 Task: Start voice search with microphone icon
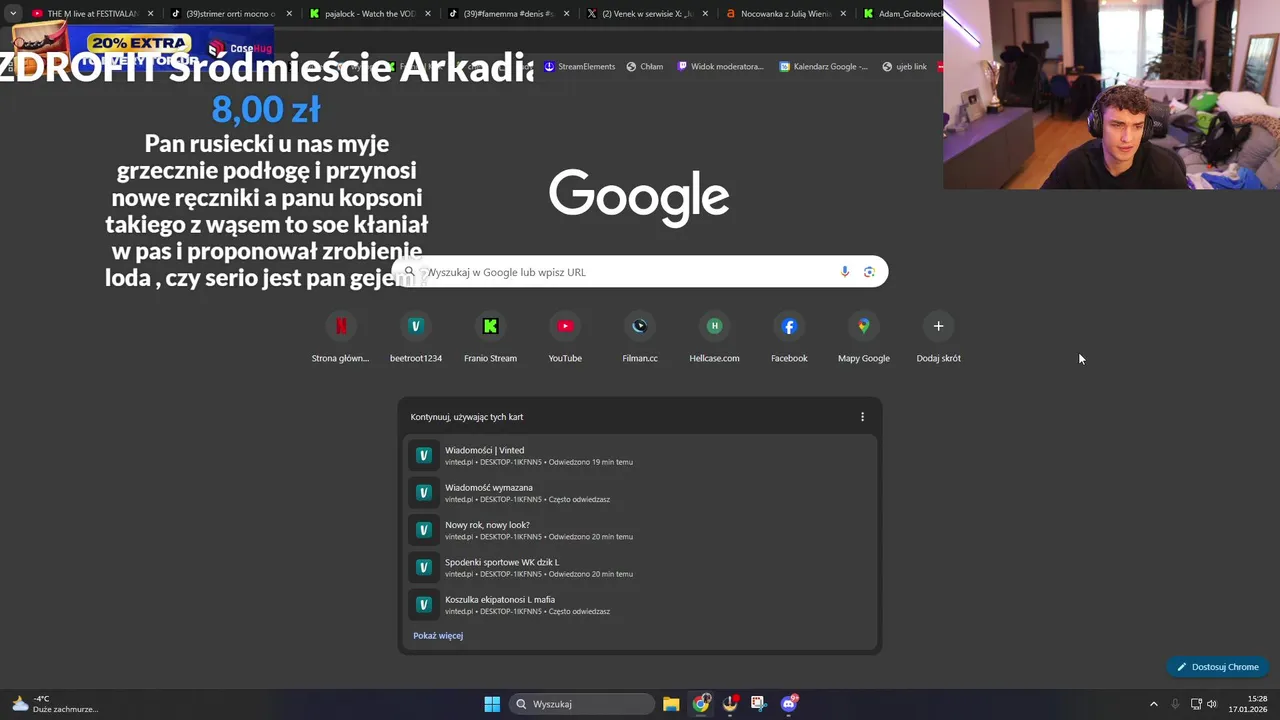(x=845, y=272)
